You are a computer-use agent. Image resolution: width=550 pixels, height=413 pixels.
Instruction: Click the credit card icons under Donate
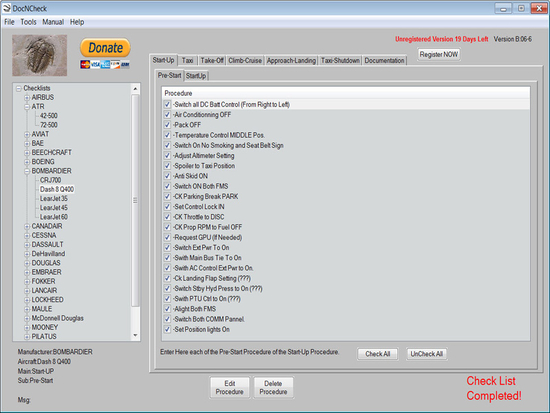pos(105,65)
